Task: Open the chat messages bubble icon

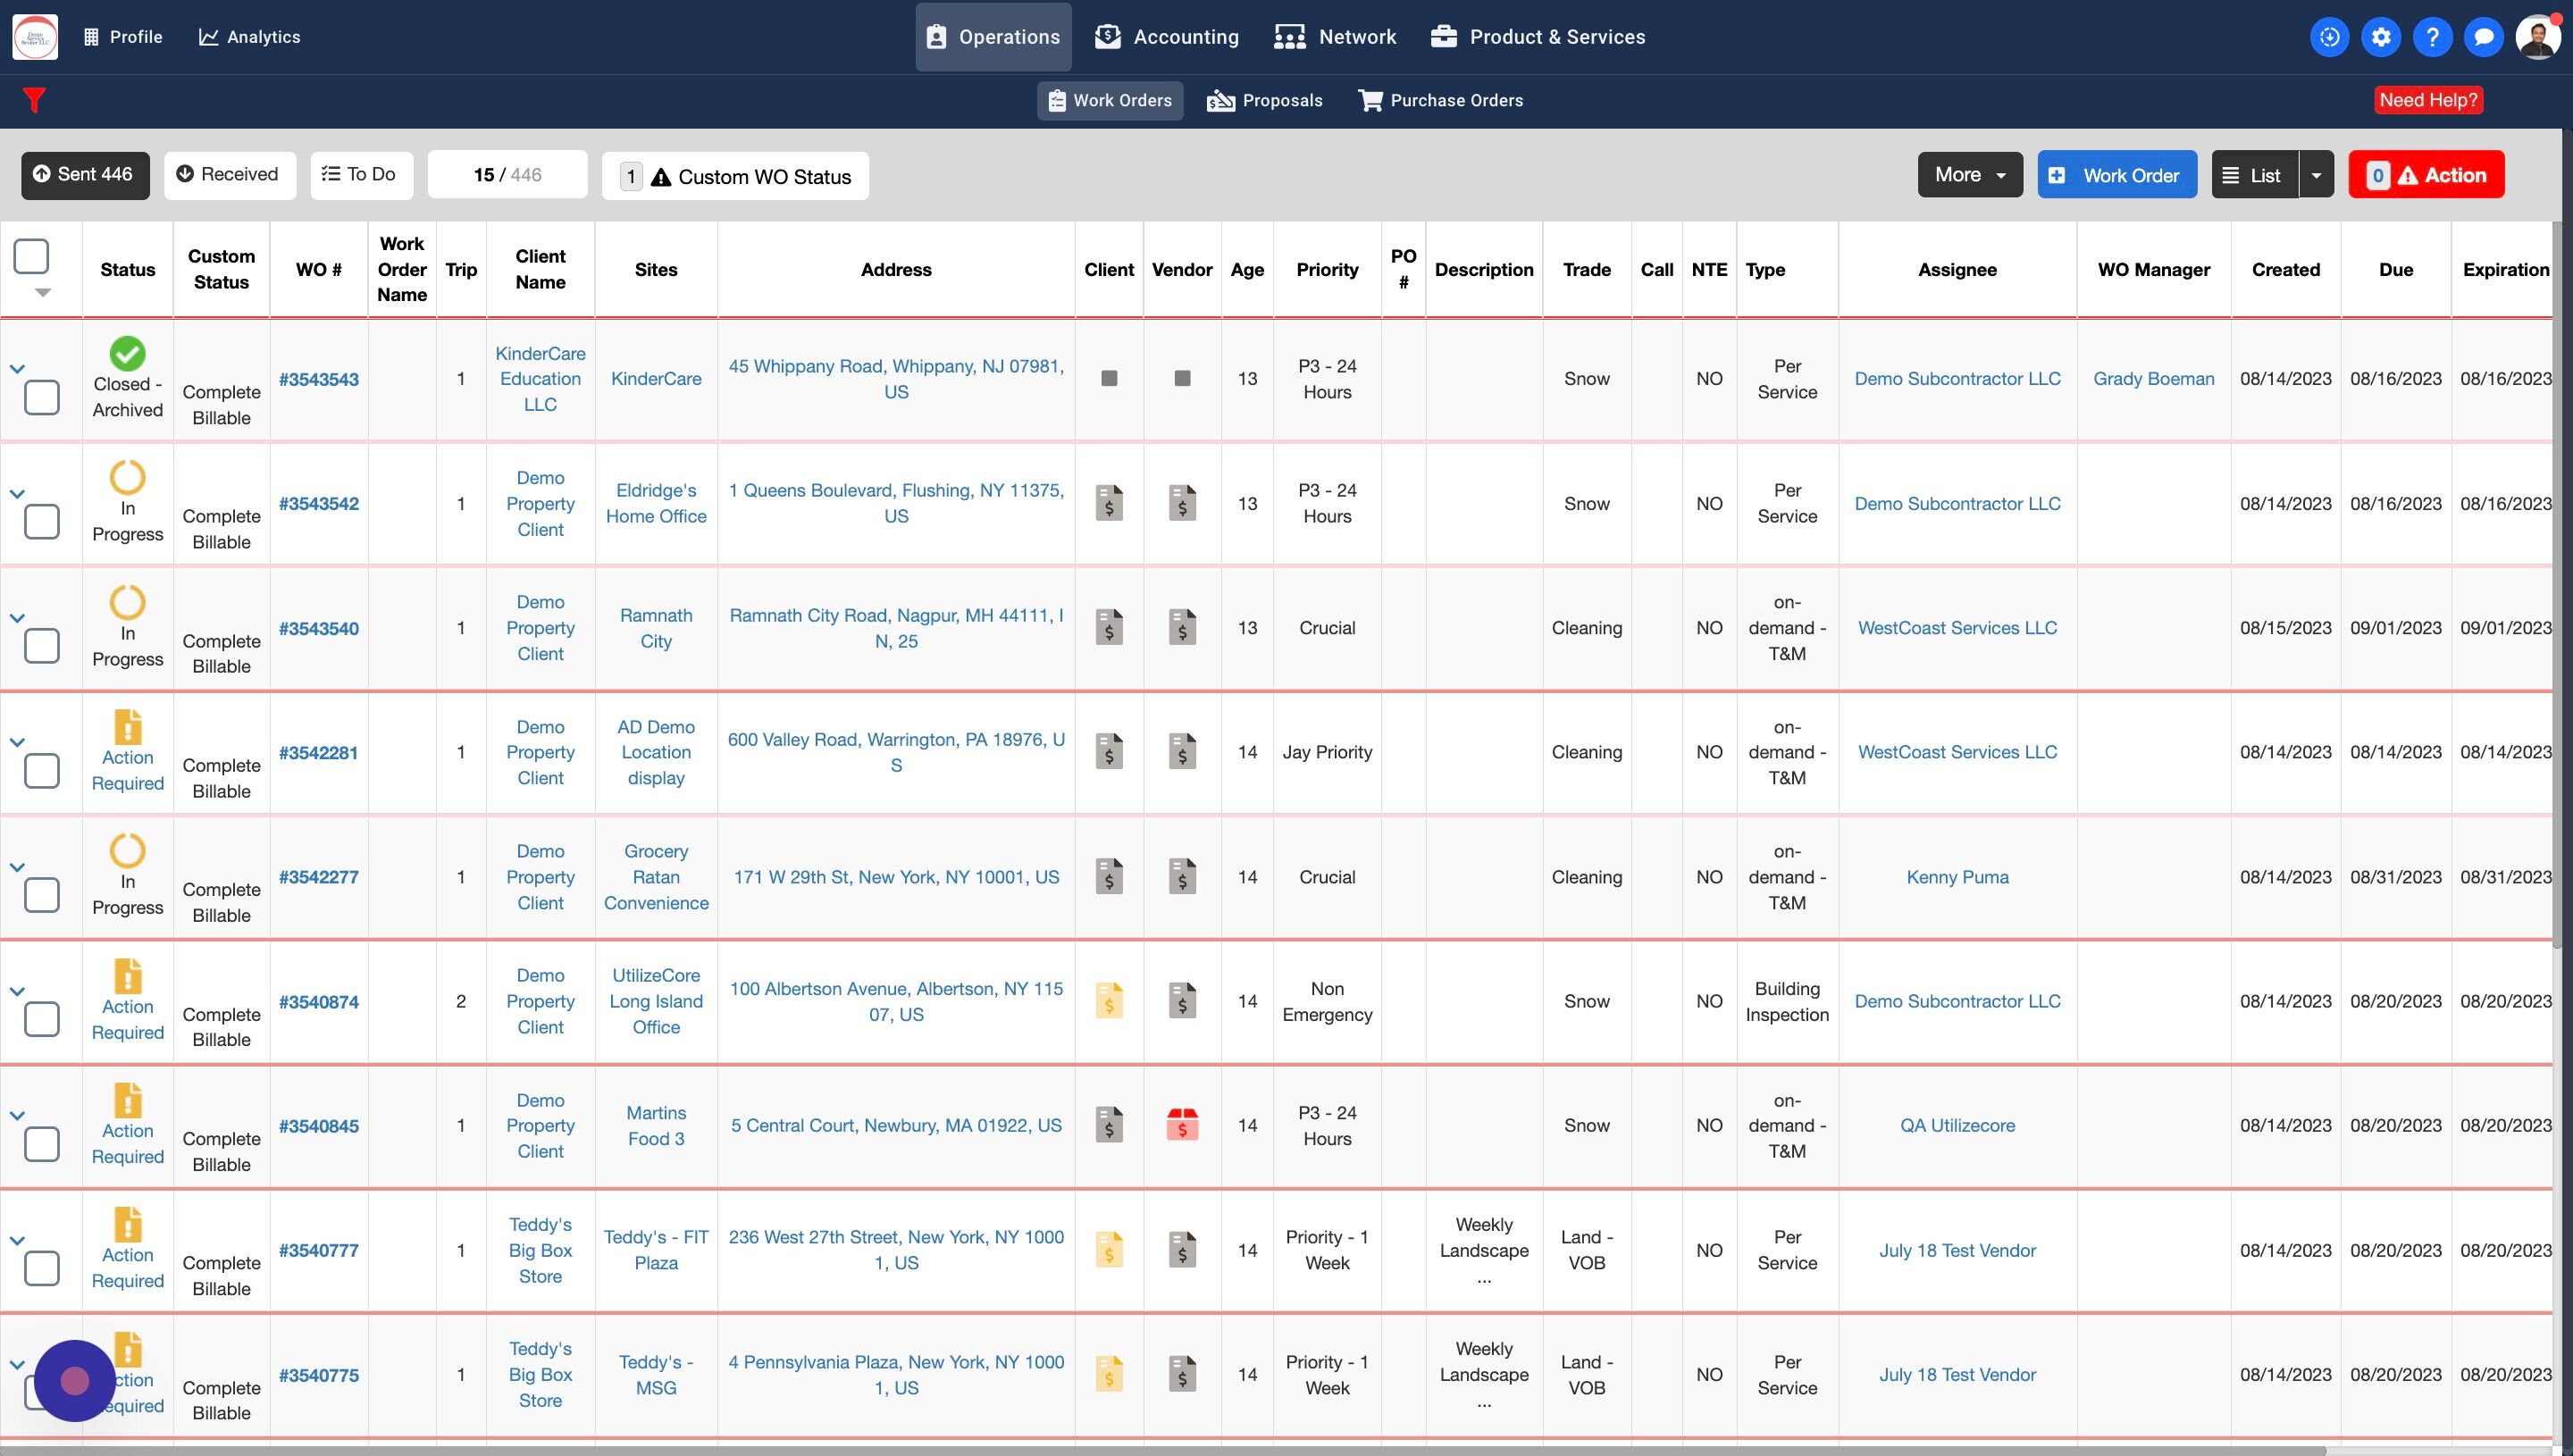Action: click(2483, 37)
